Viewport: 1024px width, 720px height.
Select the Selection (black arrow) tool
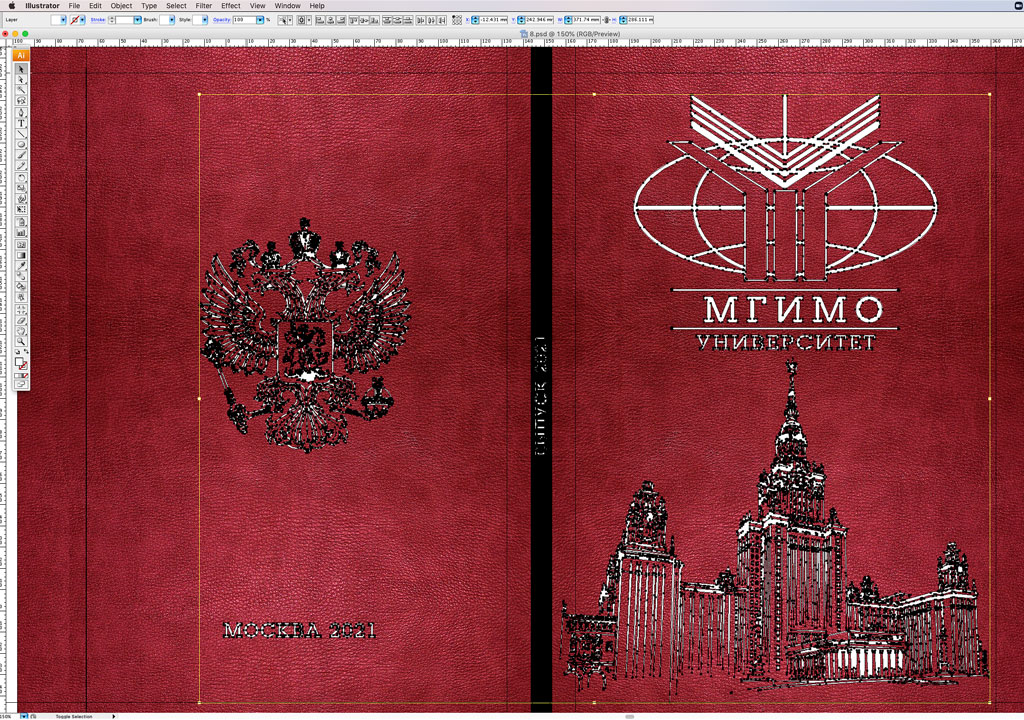[21, 69]
